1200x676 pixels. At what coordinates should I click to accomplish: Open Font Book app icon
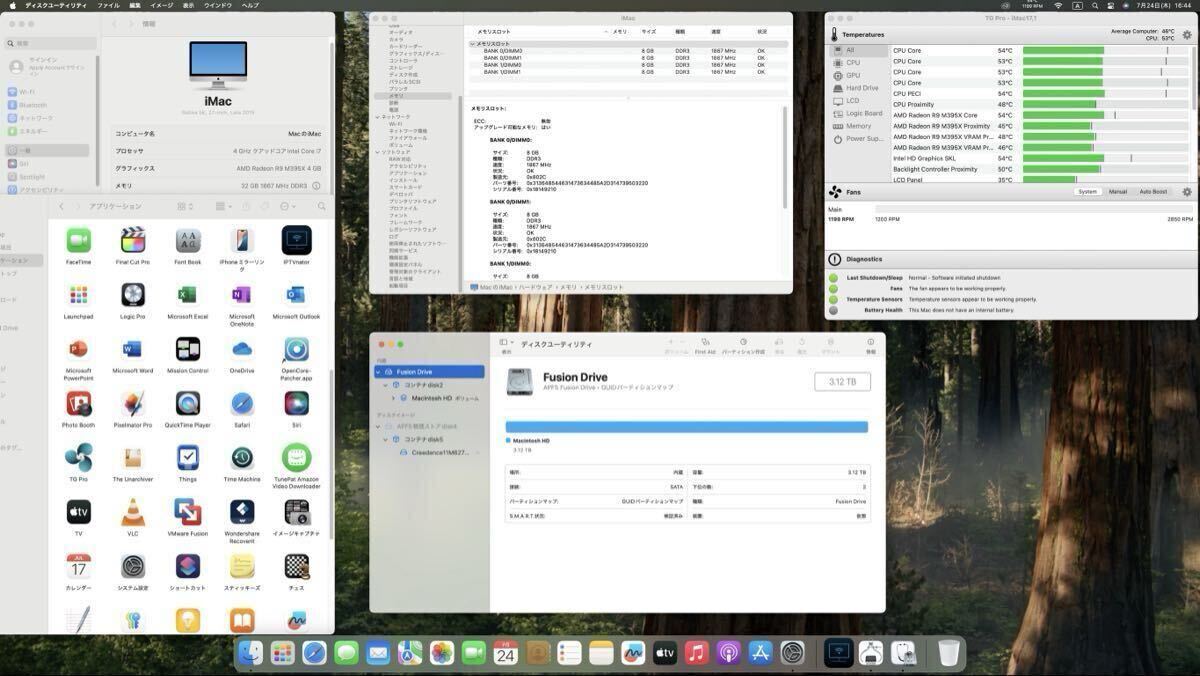[x=188, y=240]
